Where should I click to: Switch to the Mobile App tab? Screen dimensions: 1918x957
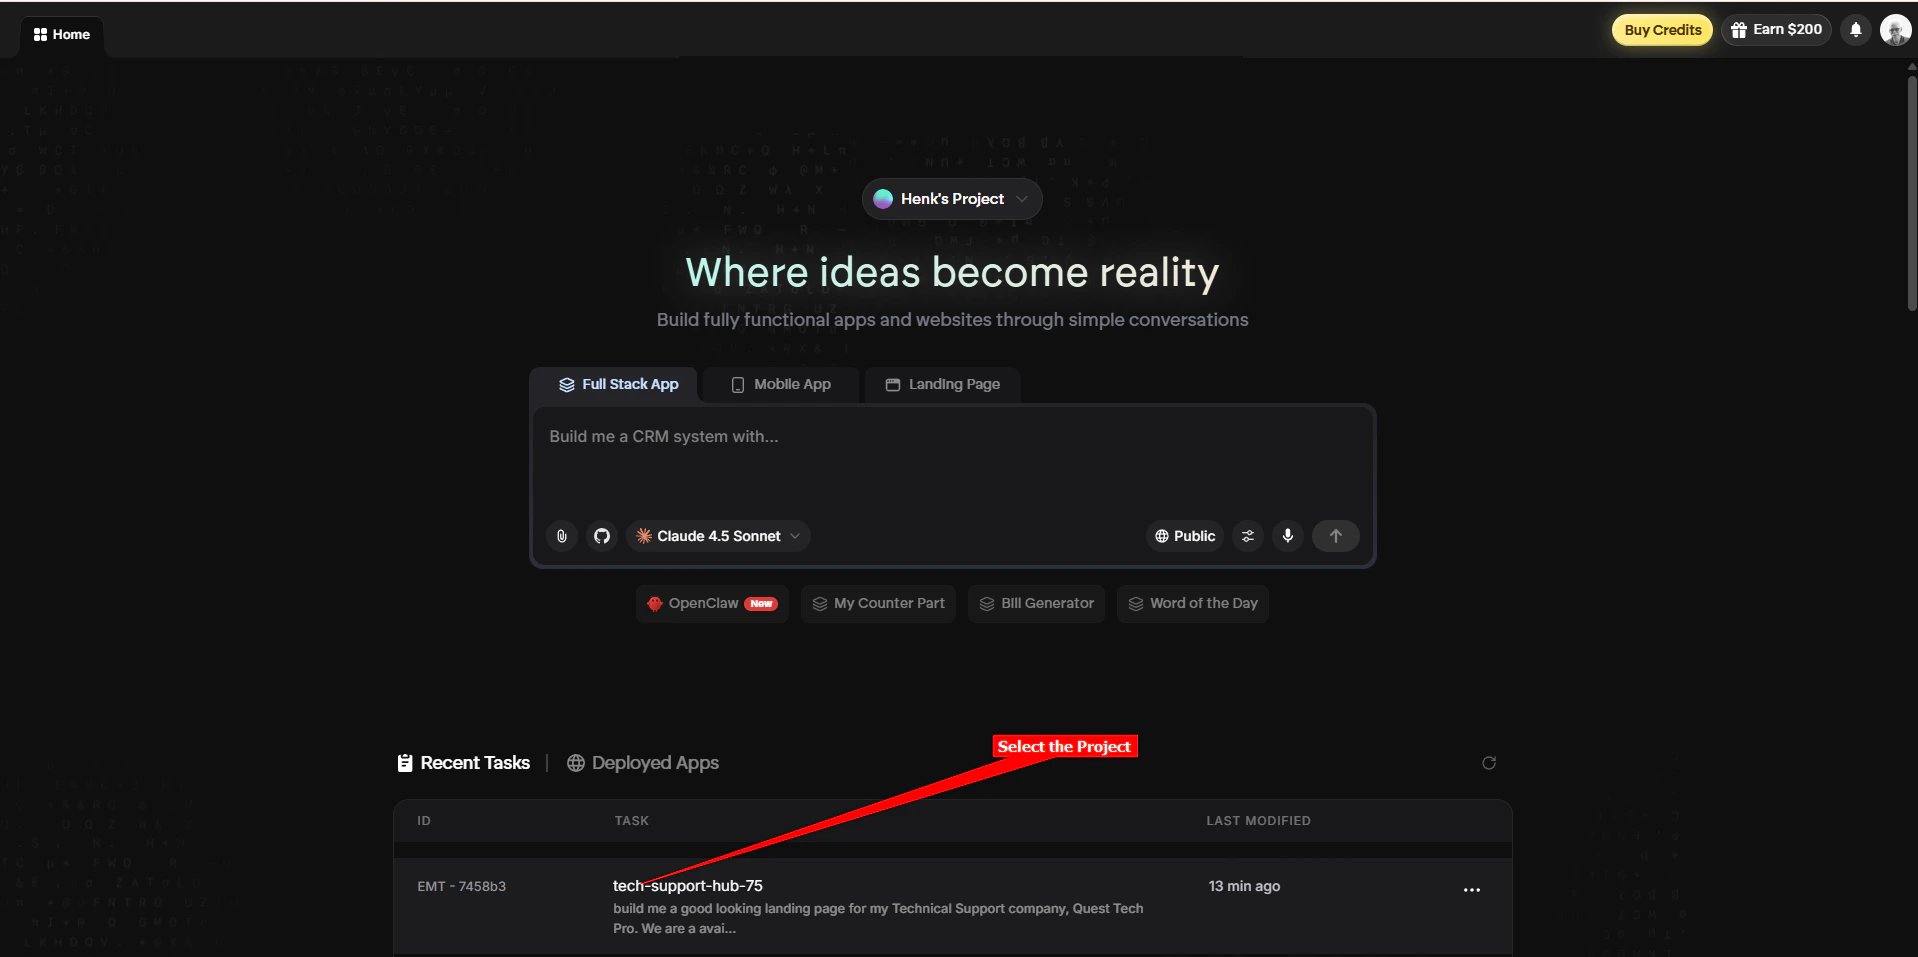click(x=781, y=384)
